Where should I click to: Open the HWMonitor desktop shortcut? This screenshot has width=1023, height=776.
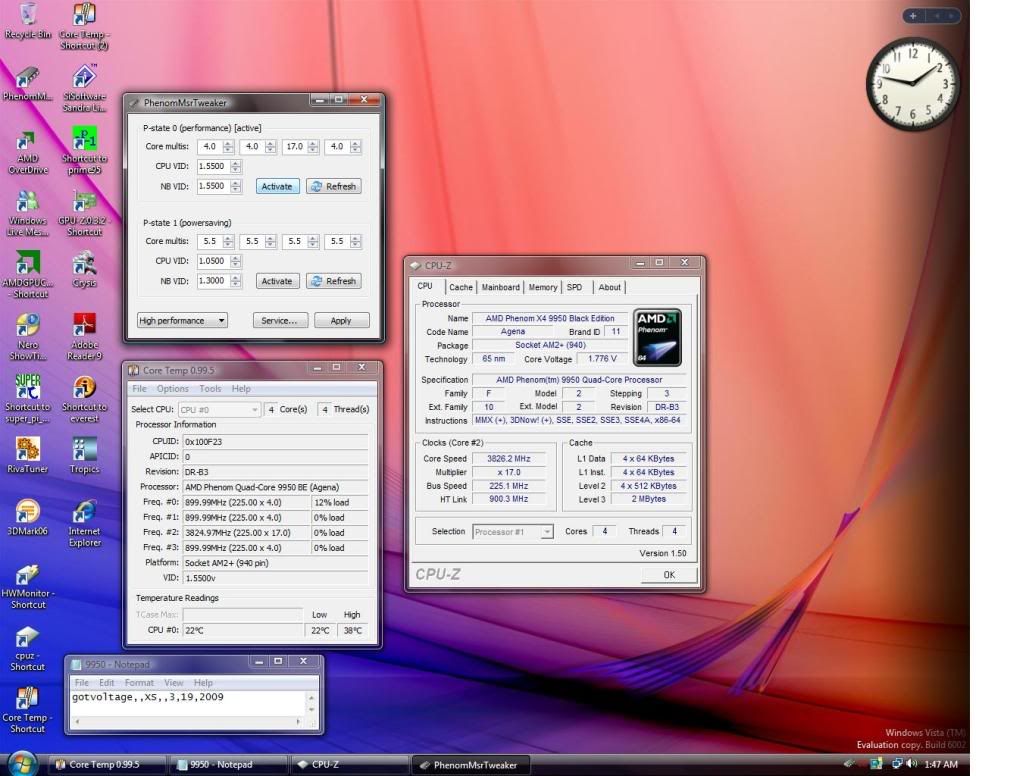[27, 578]
